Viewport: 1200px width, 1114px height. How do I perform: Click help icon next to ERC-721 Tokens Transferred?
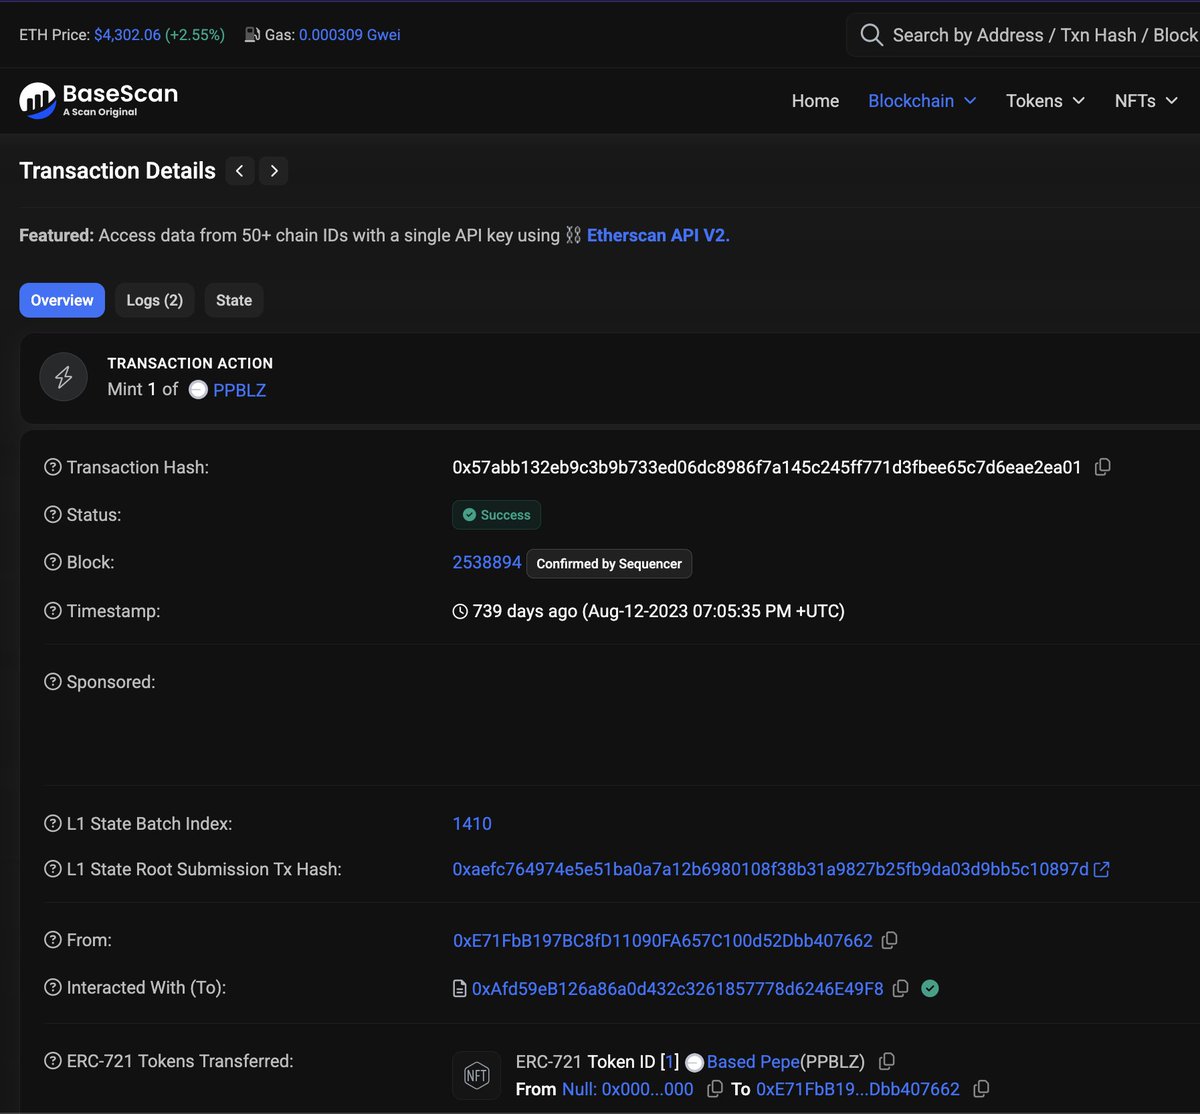(53, 1061)
